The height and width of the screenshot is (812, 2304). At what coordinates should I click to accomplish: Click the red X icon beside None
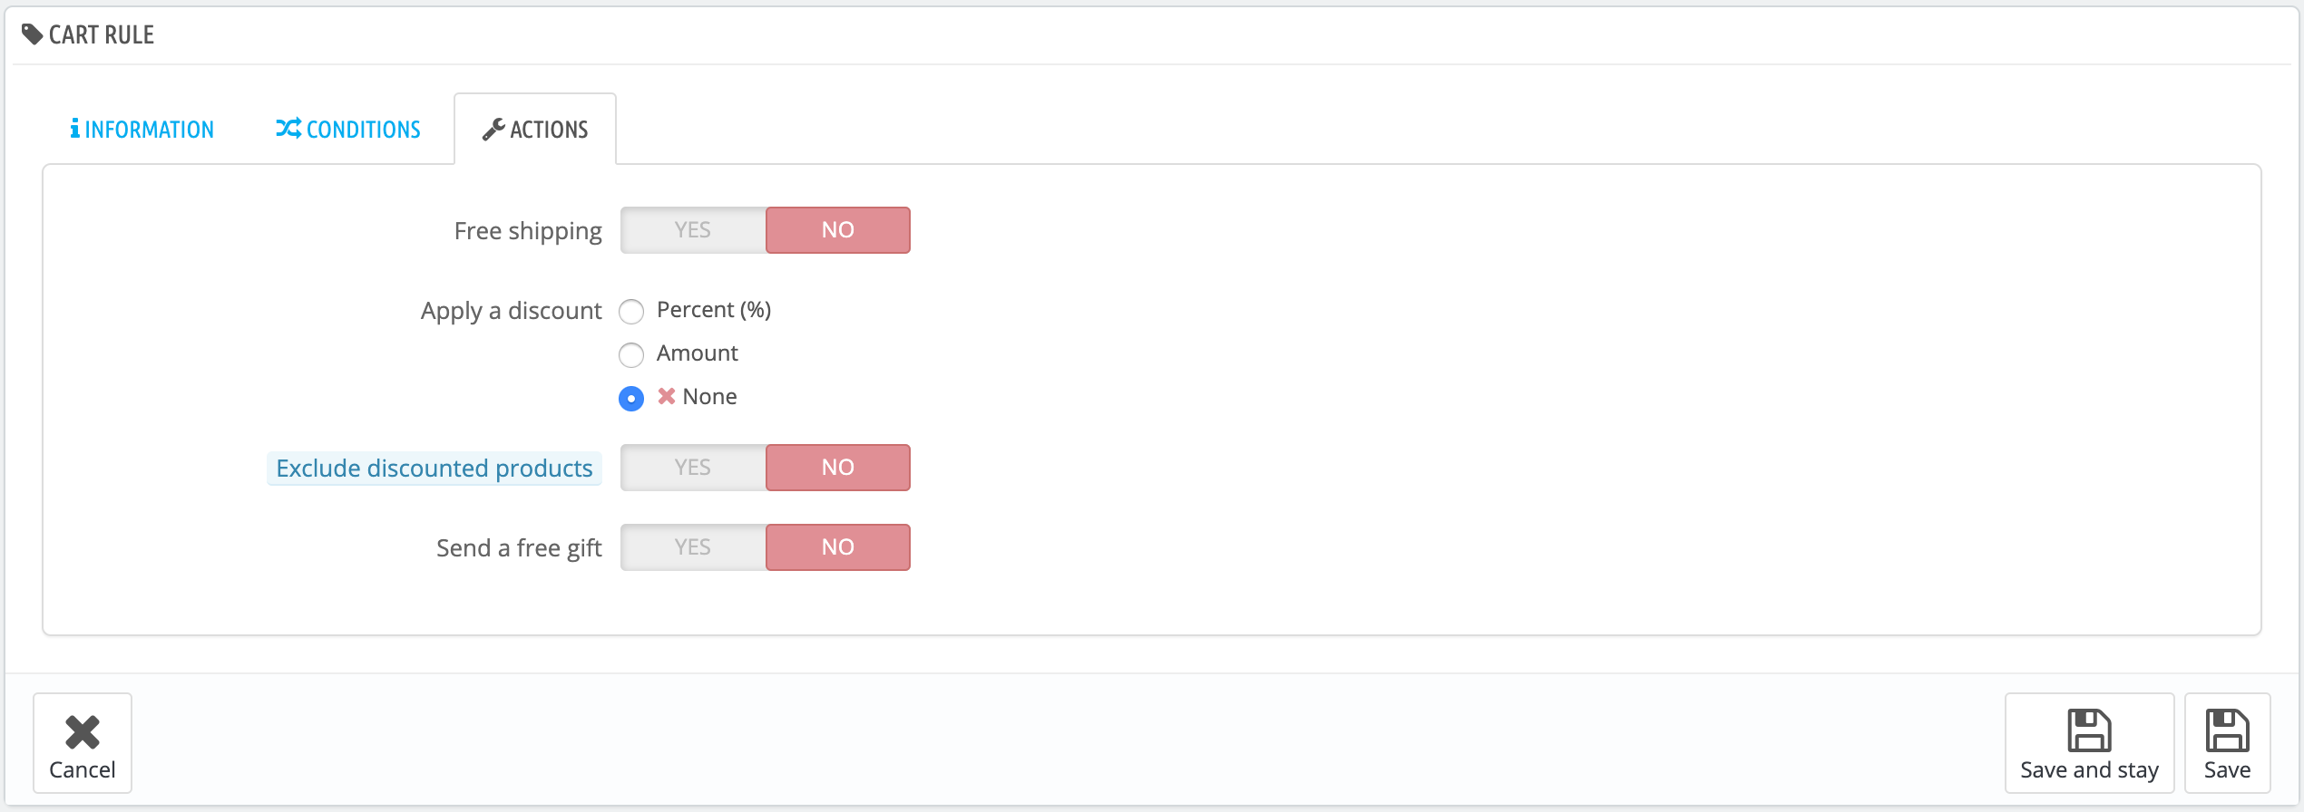pyautogui.click(x=667, y=397)
